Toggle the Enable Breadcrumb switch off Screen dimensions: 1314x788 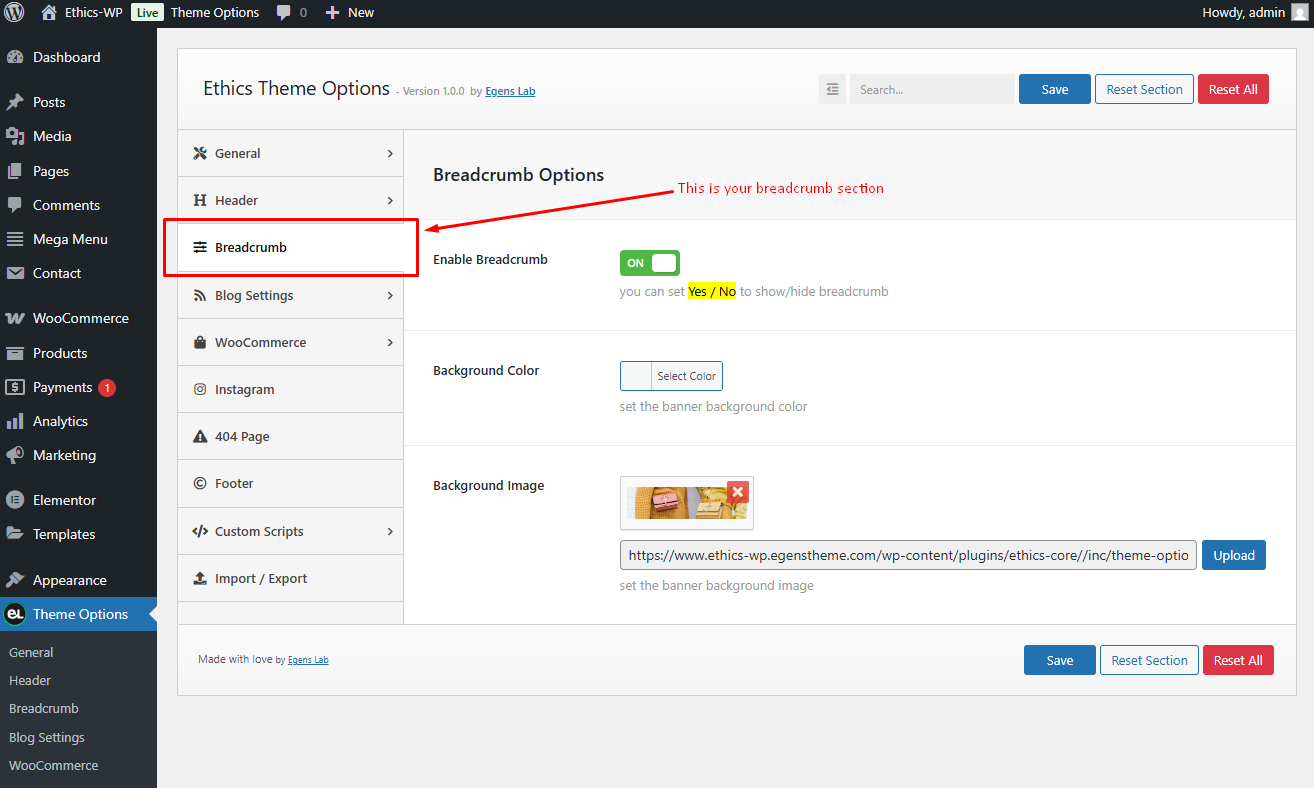click(x=649, y=263)
